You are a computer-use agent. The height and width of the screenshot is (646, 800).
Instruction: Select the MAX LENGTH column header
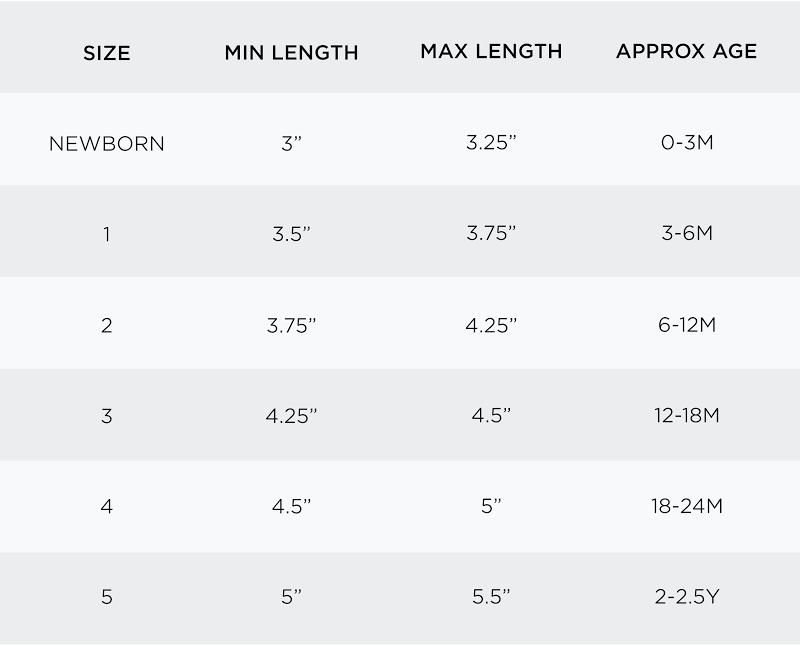491,51
